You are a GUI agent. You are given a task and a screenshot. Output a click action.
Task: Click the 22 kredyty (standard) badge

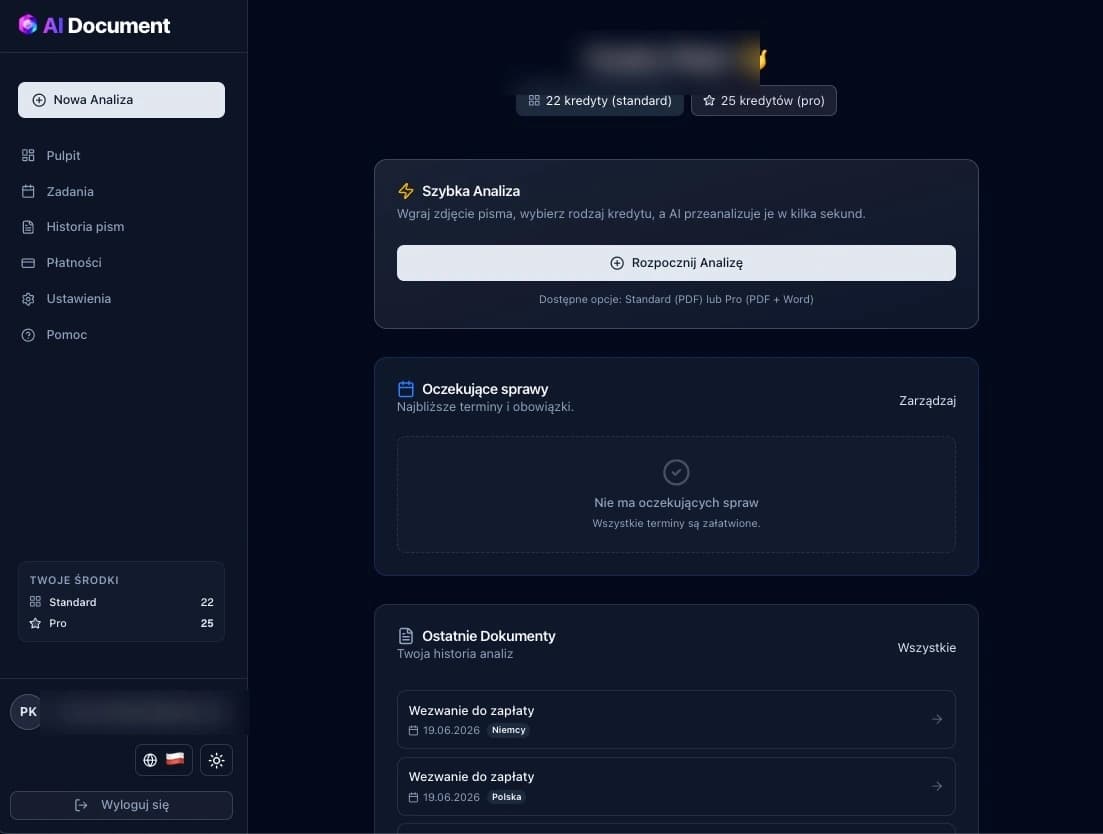(x=600, y=101)
